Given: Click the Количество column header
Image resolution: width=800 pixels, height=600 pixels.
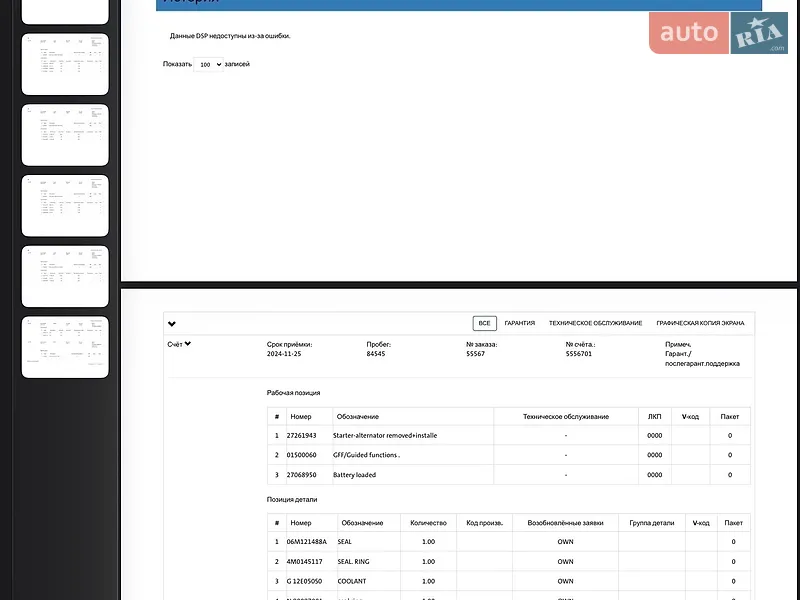Looking at the screenshot, I should pos(428,523).
